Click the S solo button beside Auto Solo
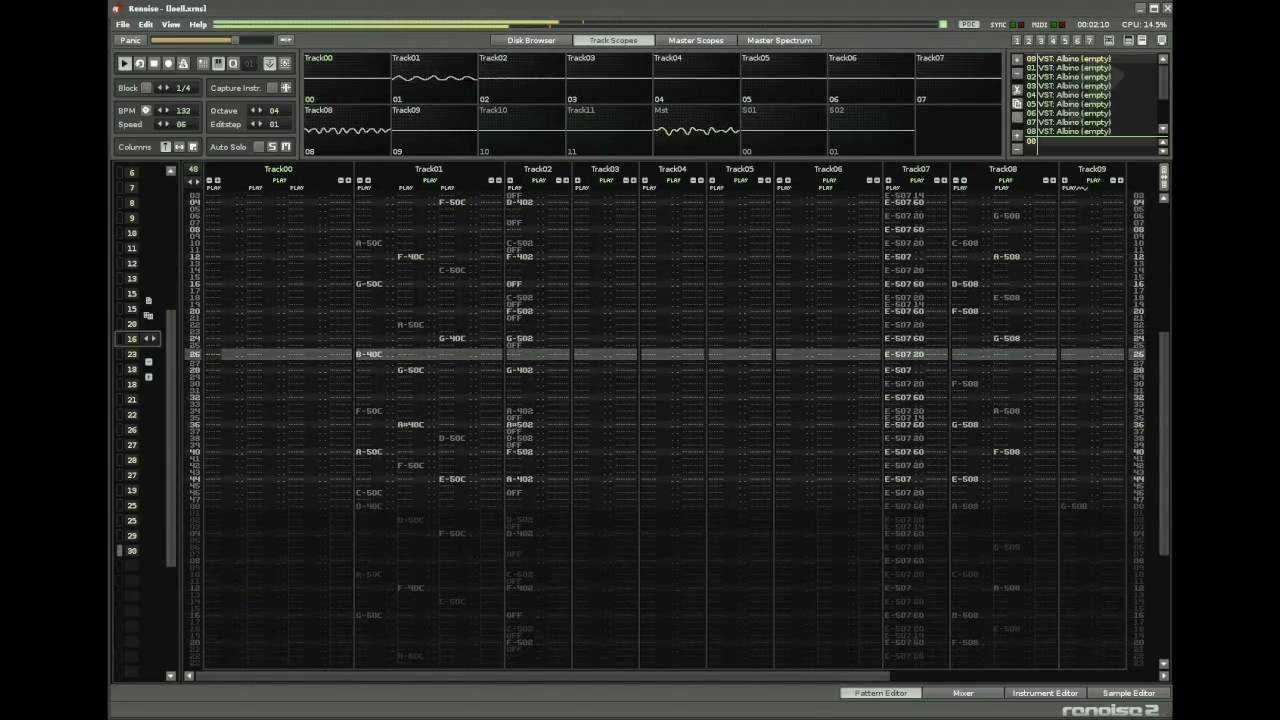This screenshot has width=1280, height=720. tap(272, 147)
